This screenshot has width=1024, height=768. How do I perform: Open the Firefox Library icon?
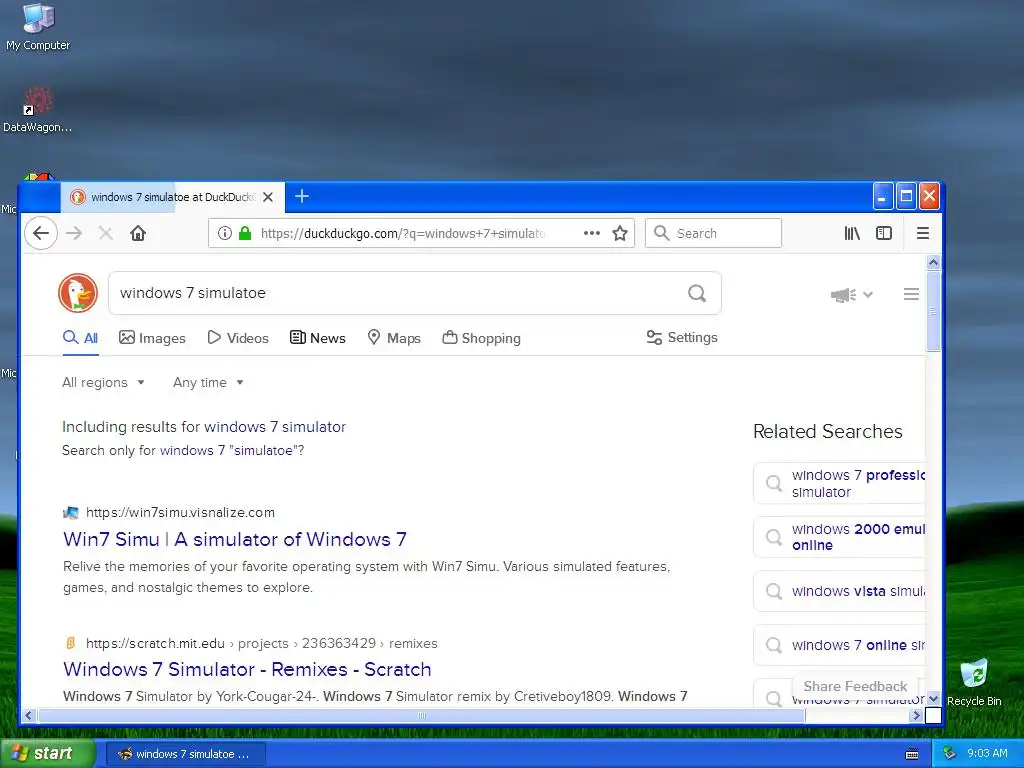pos(852,233)
